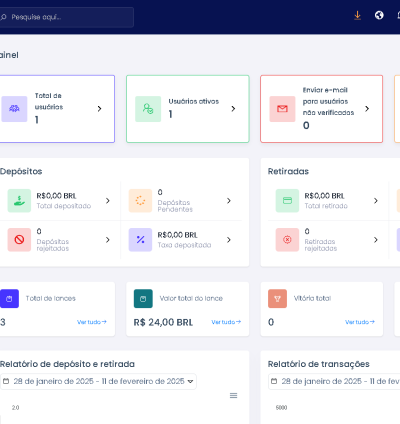Click Ver tudo under Vitória total
400x424 pixels.
[360, 322]
